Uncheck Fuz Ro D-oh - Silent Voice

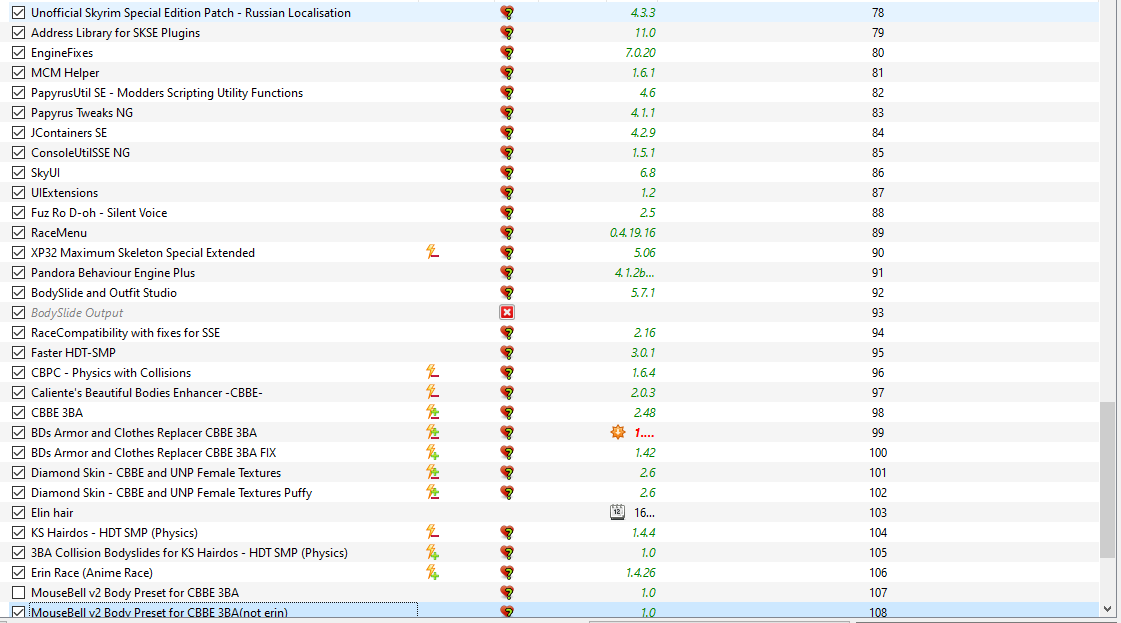(19, 212)
